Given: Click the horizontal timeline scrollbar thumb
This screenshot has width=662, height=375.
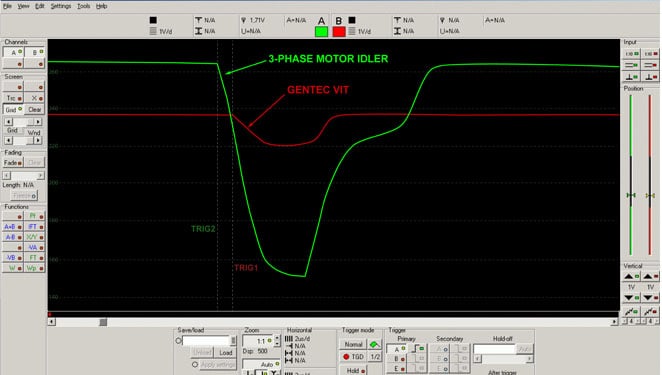Looking at the screenshot, I should point(103,322).
